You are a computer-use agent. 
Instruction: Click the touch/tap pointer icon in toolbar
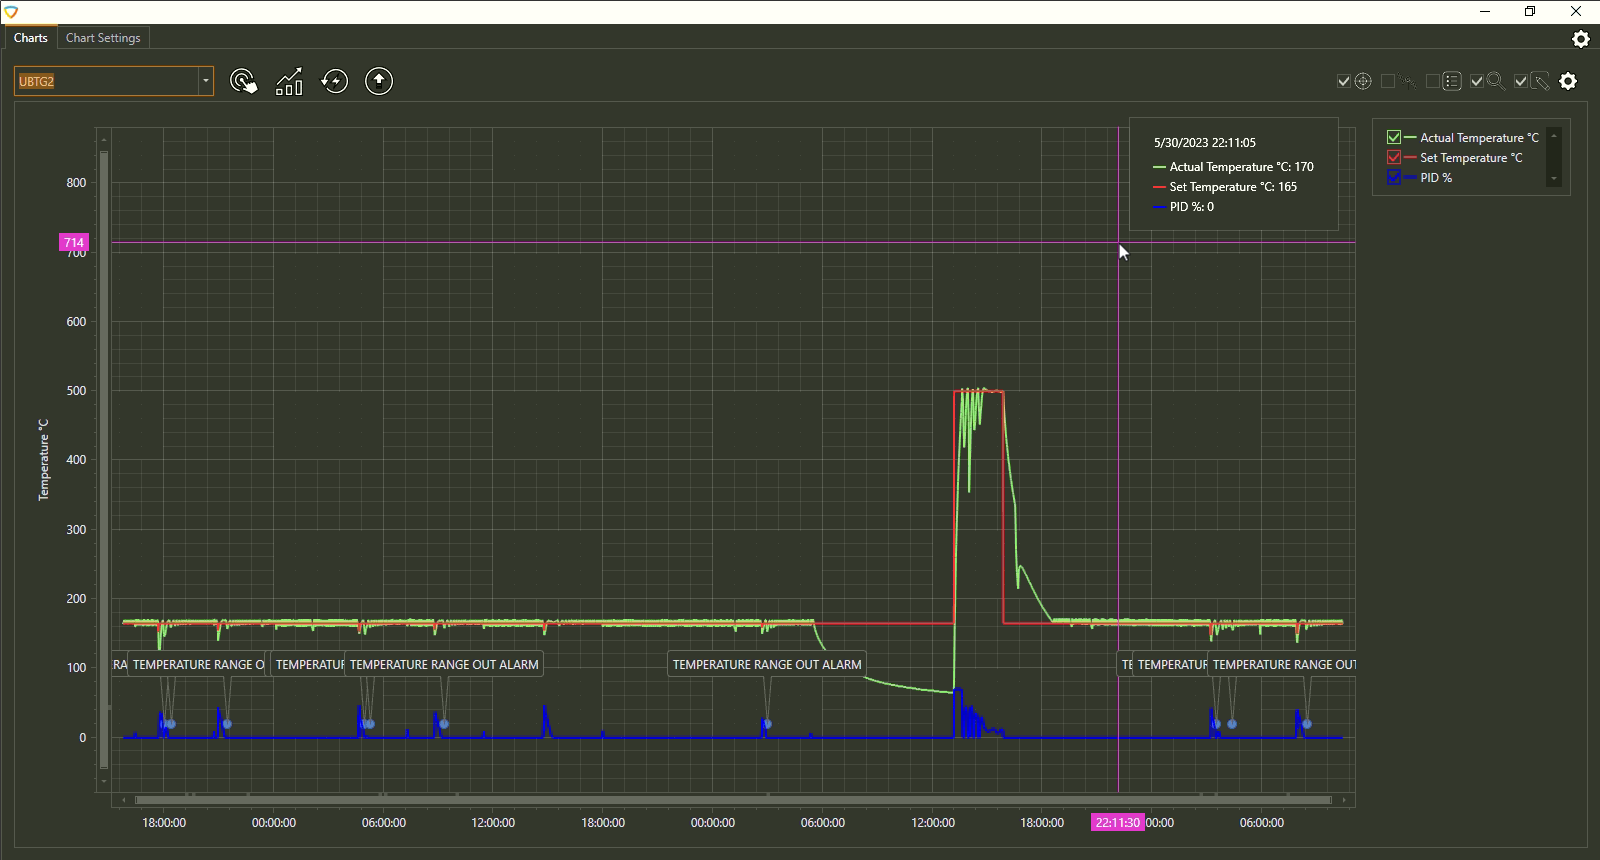pos(243,81)
